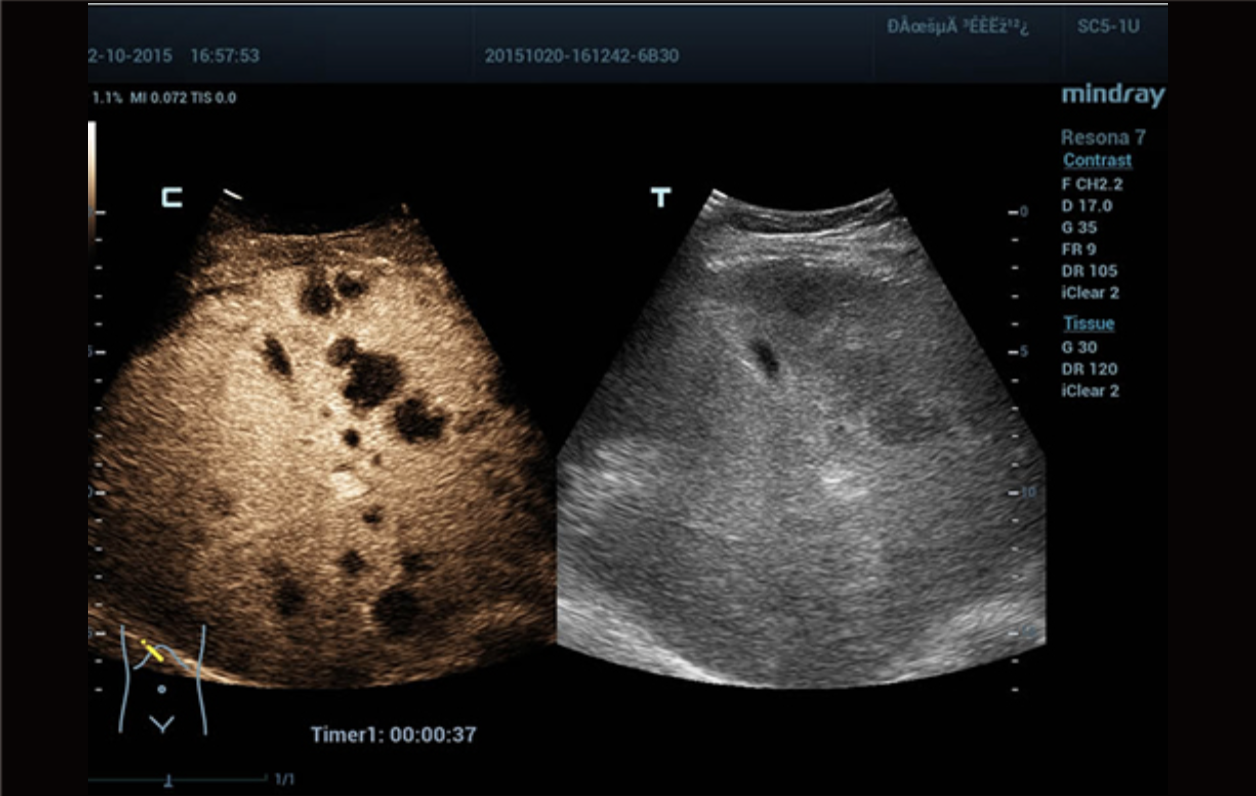Click the exam ID 20151020-161242-6B30
The width and height of the screenshot is (1256, 796).
(581, 56)
